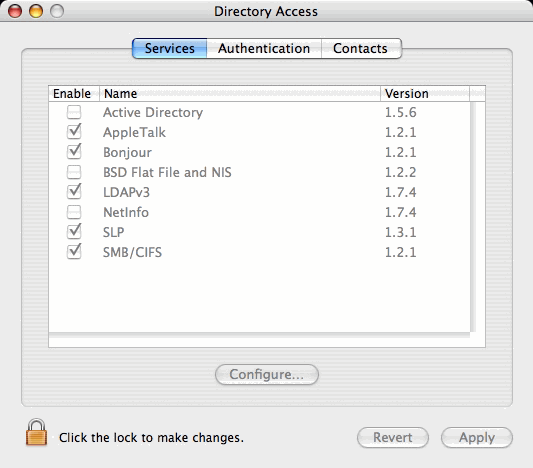Check the NetInfo service box

(x=74, y=212)
